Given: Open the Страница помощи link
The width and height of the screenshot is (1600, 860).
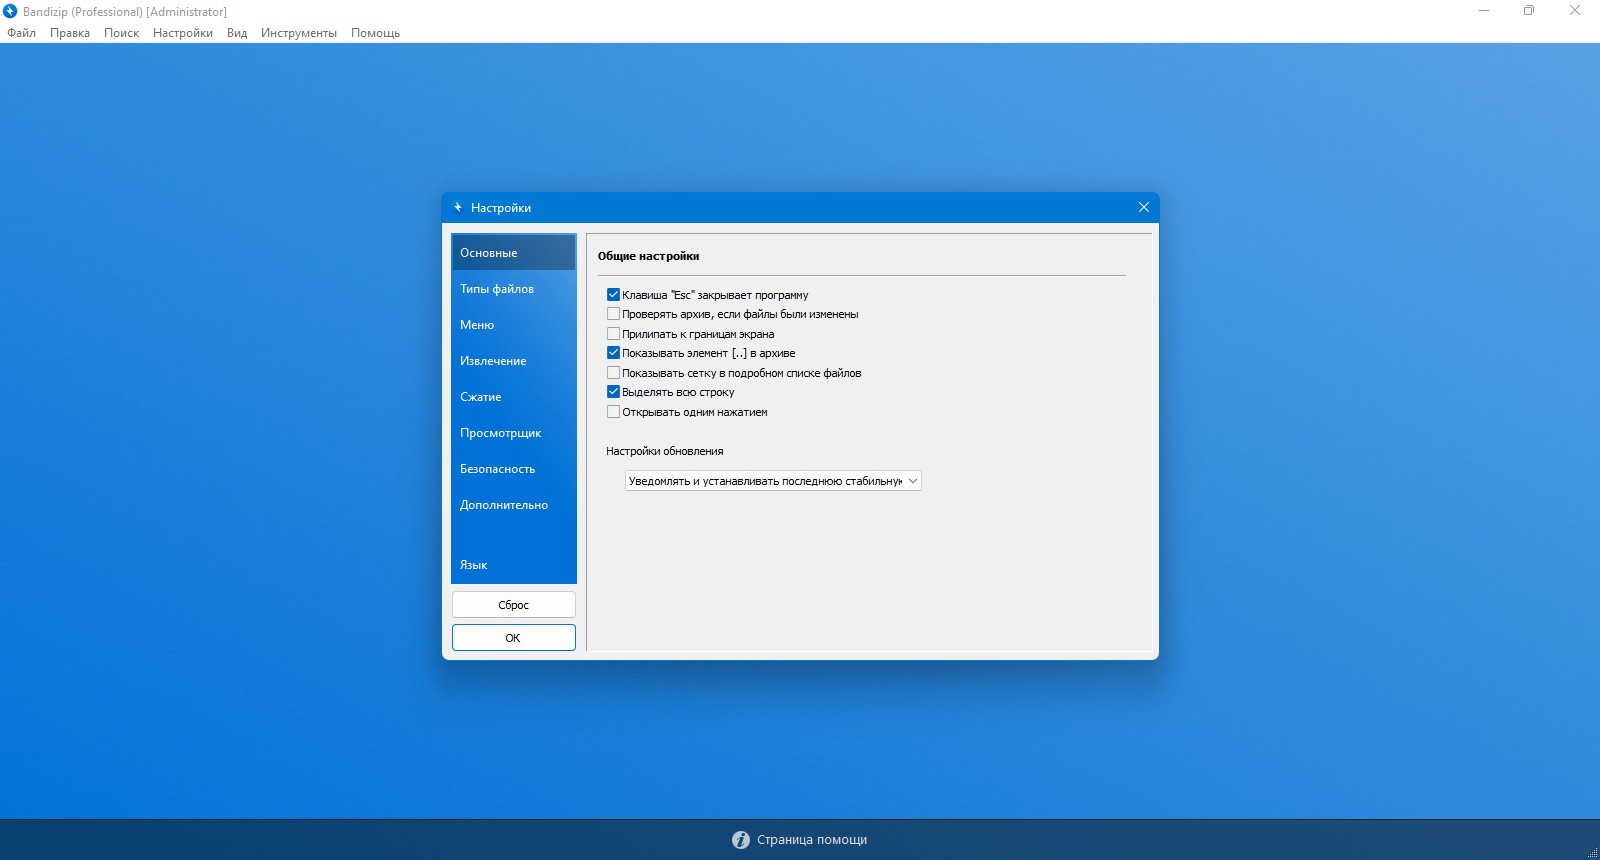Looking at the screenshot, I should 812,840.
